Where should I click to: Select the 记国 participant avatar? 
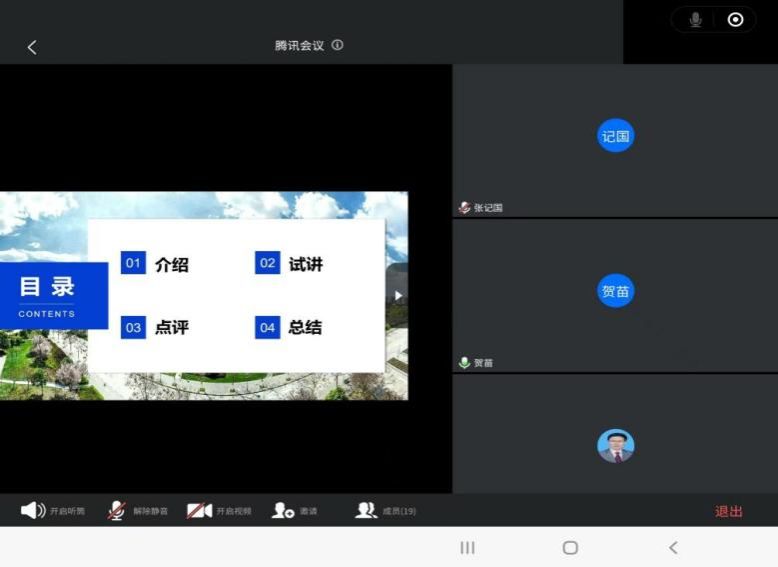(615, 136)
